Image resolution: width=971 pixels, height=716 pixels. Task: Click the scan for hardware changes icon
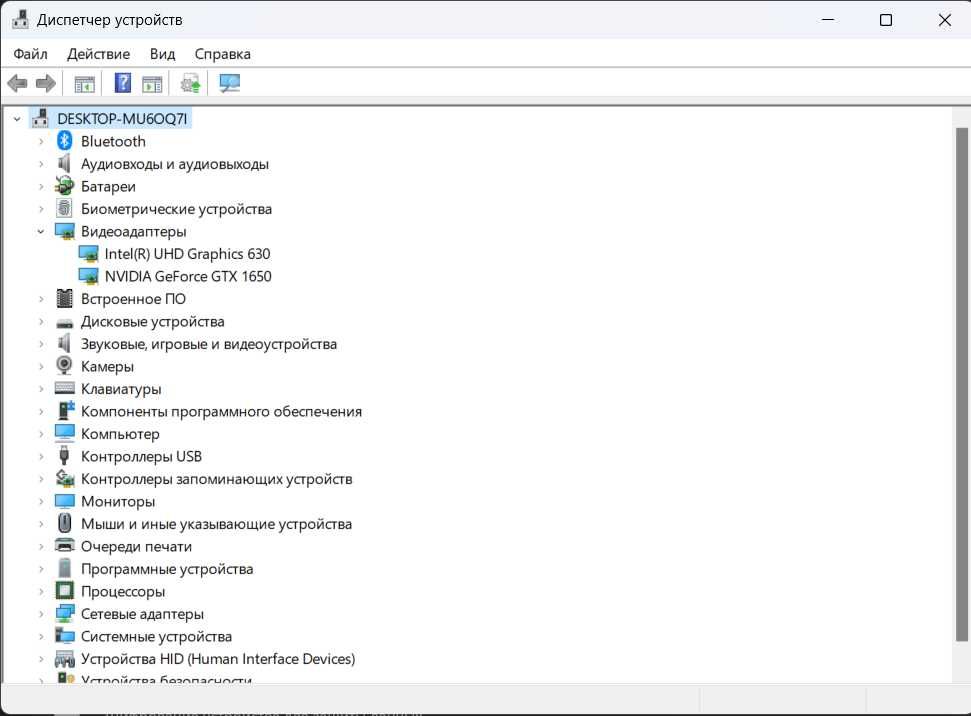230,83
